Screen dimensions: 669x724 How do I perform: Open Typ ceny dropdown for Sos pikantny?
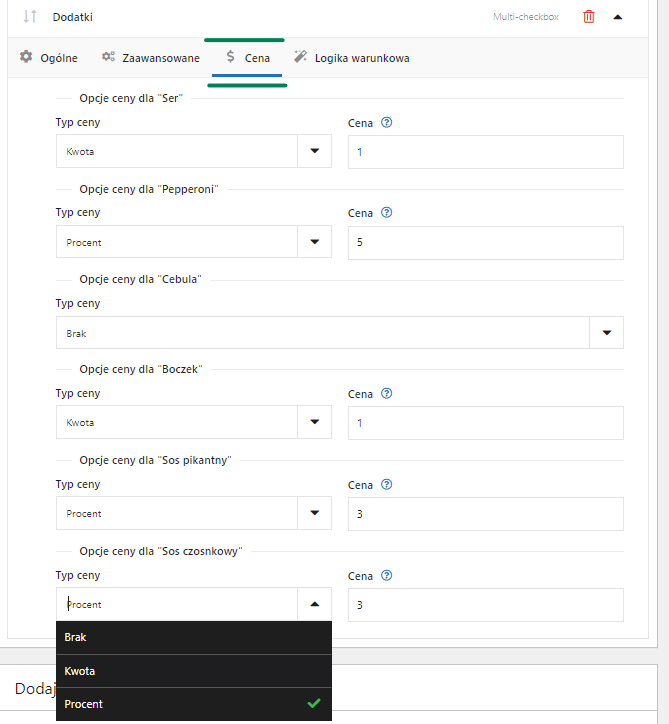pos(194,513)
